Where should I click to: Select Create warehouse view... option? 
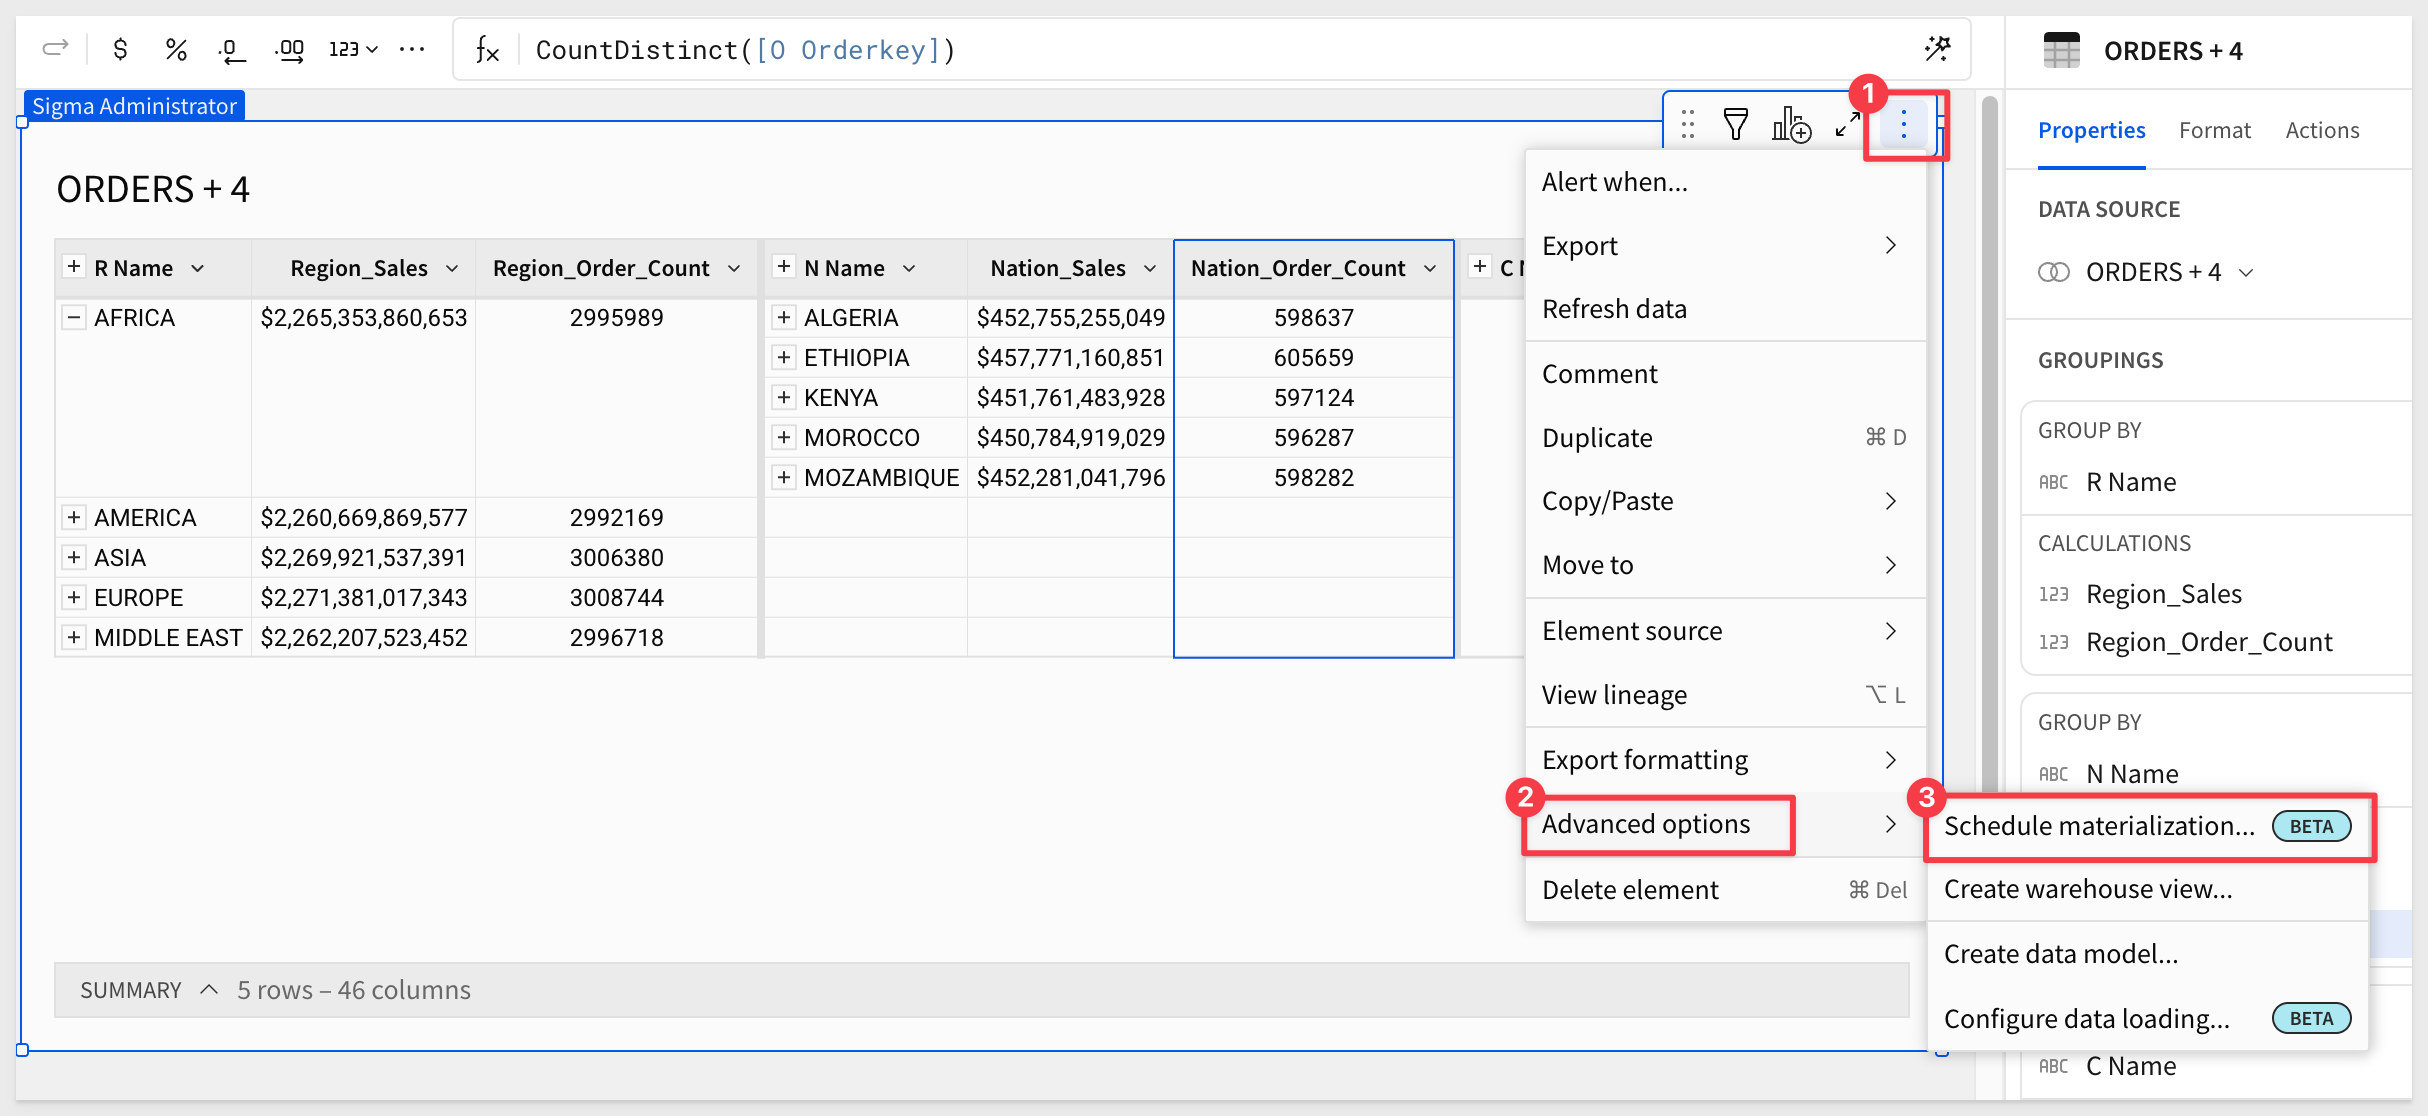tap(2147, 888)
